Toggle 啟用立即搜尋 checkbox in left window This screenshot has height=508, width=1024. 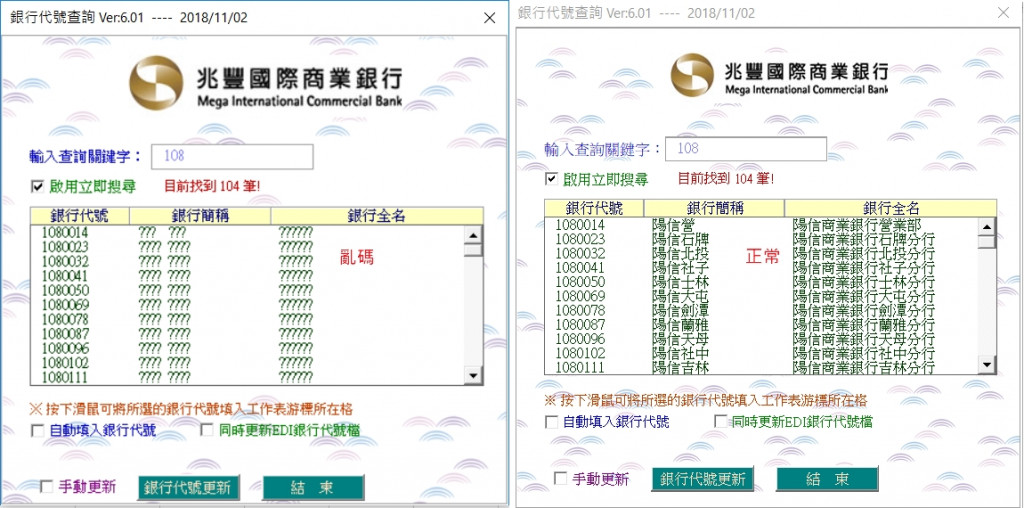[x=37, y=187]
